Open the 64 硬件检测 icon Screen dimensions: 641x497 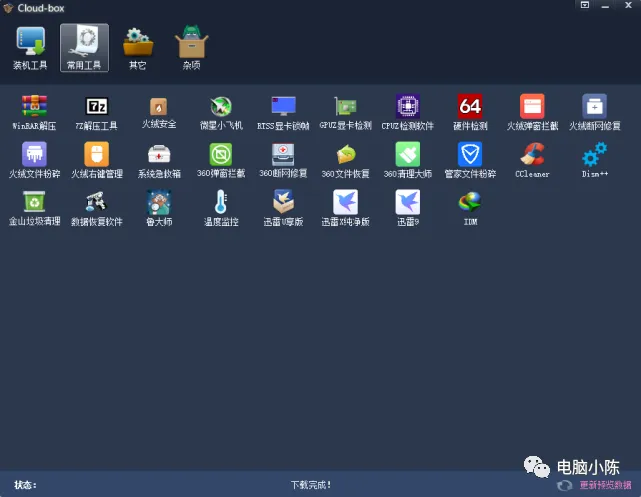click(x=470, y=112)
